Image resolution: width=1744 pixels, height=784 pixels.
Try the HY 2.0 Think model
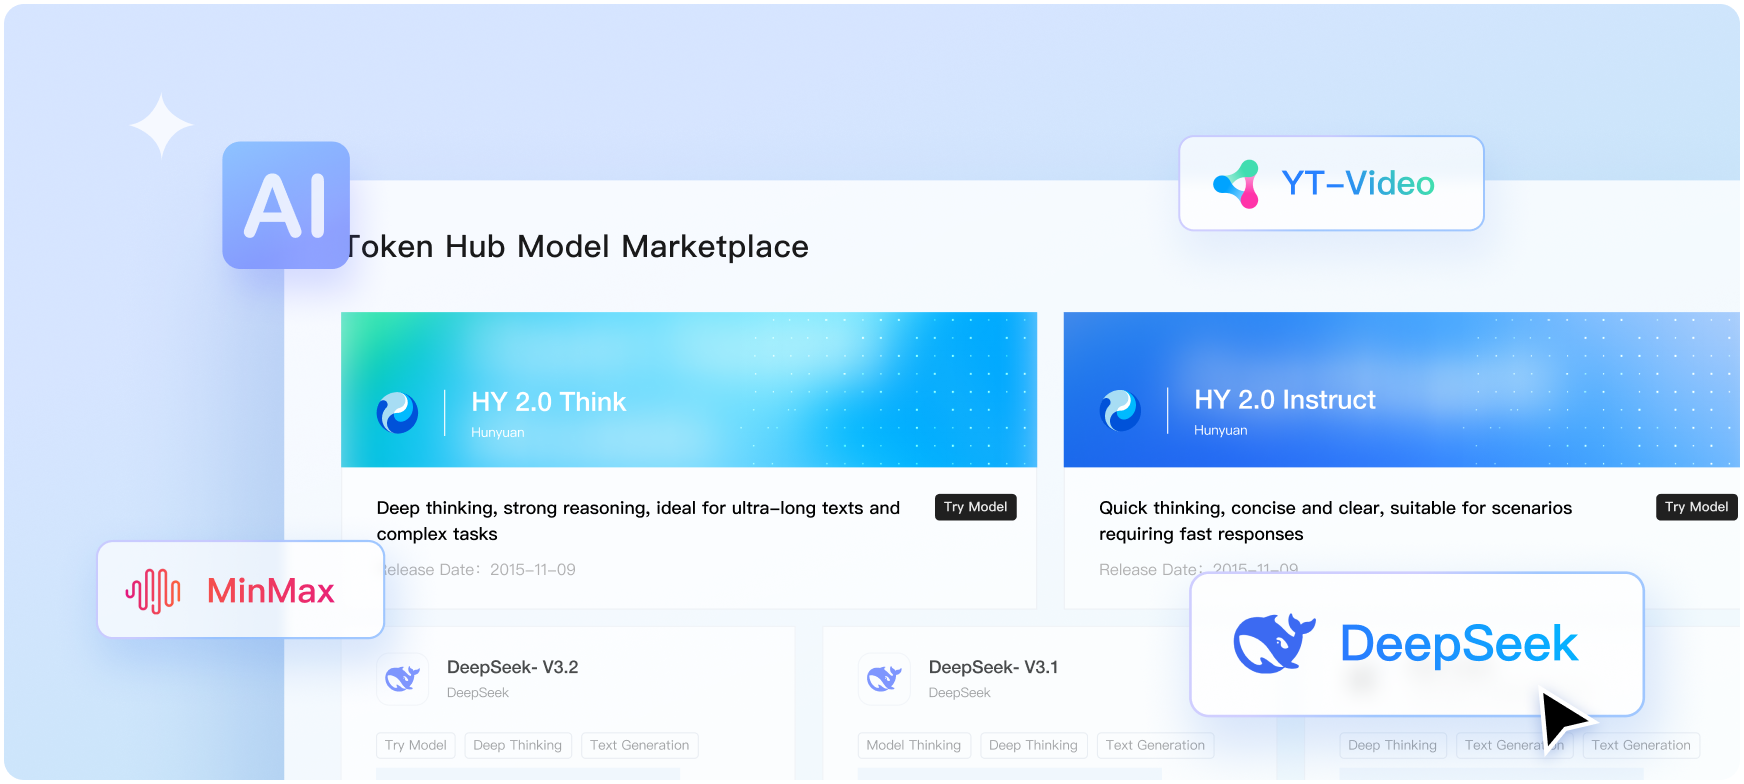point(976,507)
